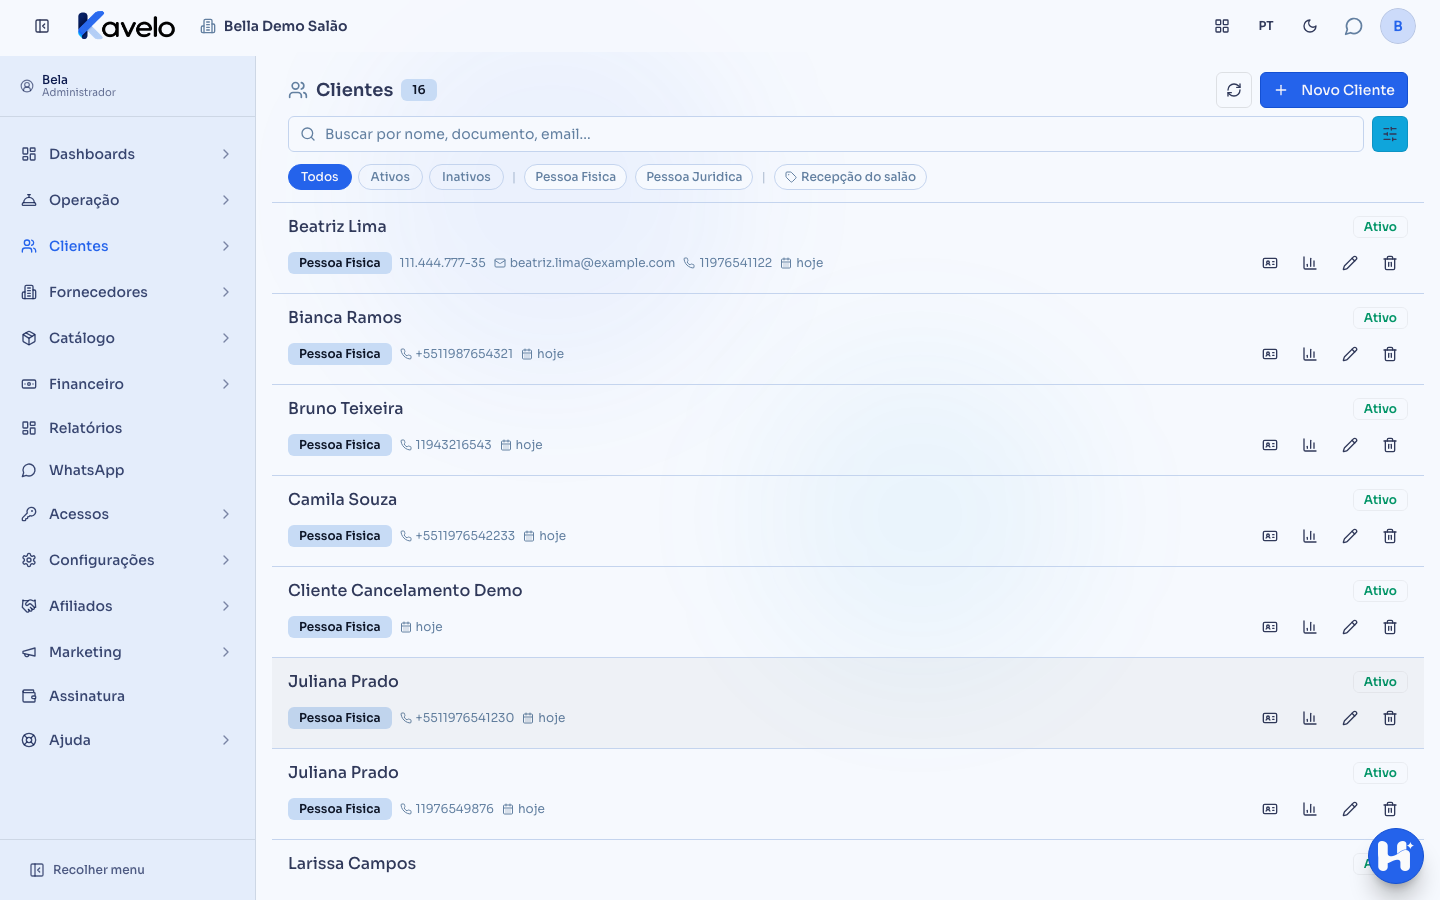1440x900 pixels.
Task: Select the Todos filter chip
Action: pos(320,177)
